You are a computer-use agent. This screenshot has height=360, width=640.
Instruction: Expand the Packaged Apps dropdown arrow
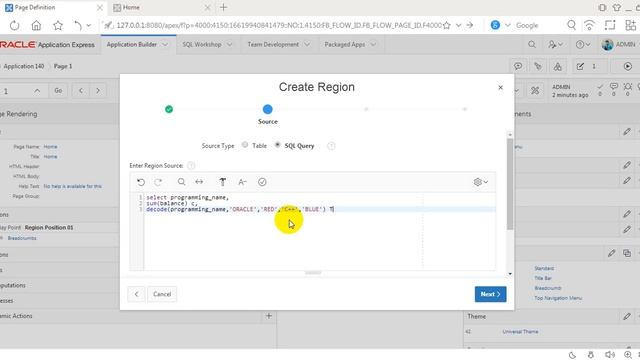click(x=373, y=44)
